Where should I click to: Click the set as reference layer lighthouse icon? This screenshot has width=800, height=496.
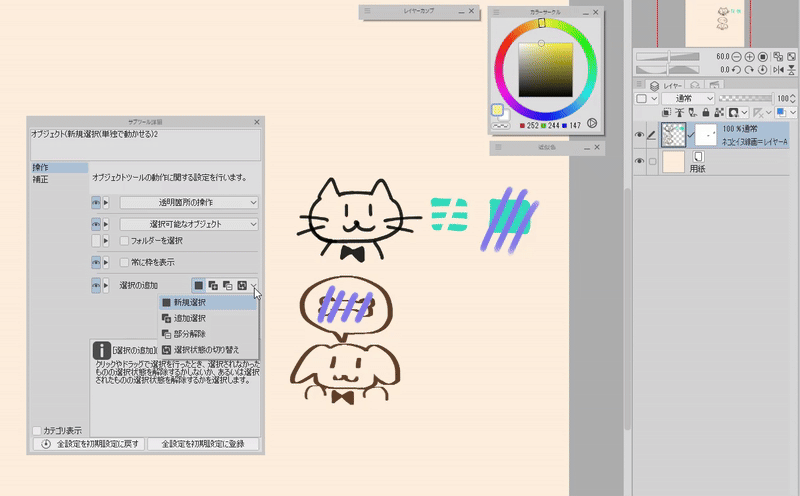(680, 112)
